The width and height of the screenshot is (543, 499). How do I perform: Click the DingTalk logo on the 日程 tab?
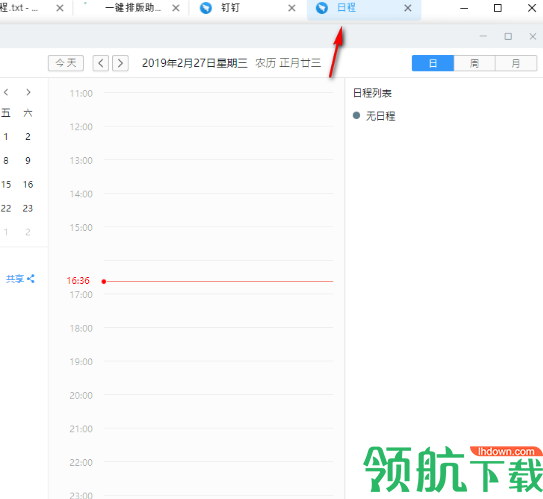point(322,8)
